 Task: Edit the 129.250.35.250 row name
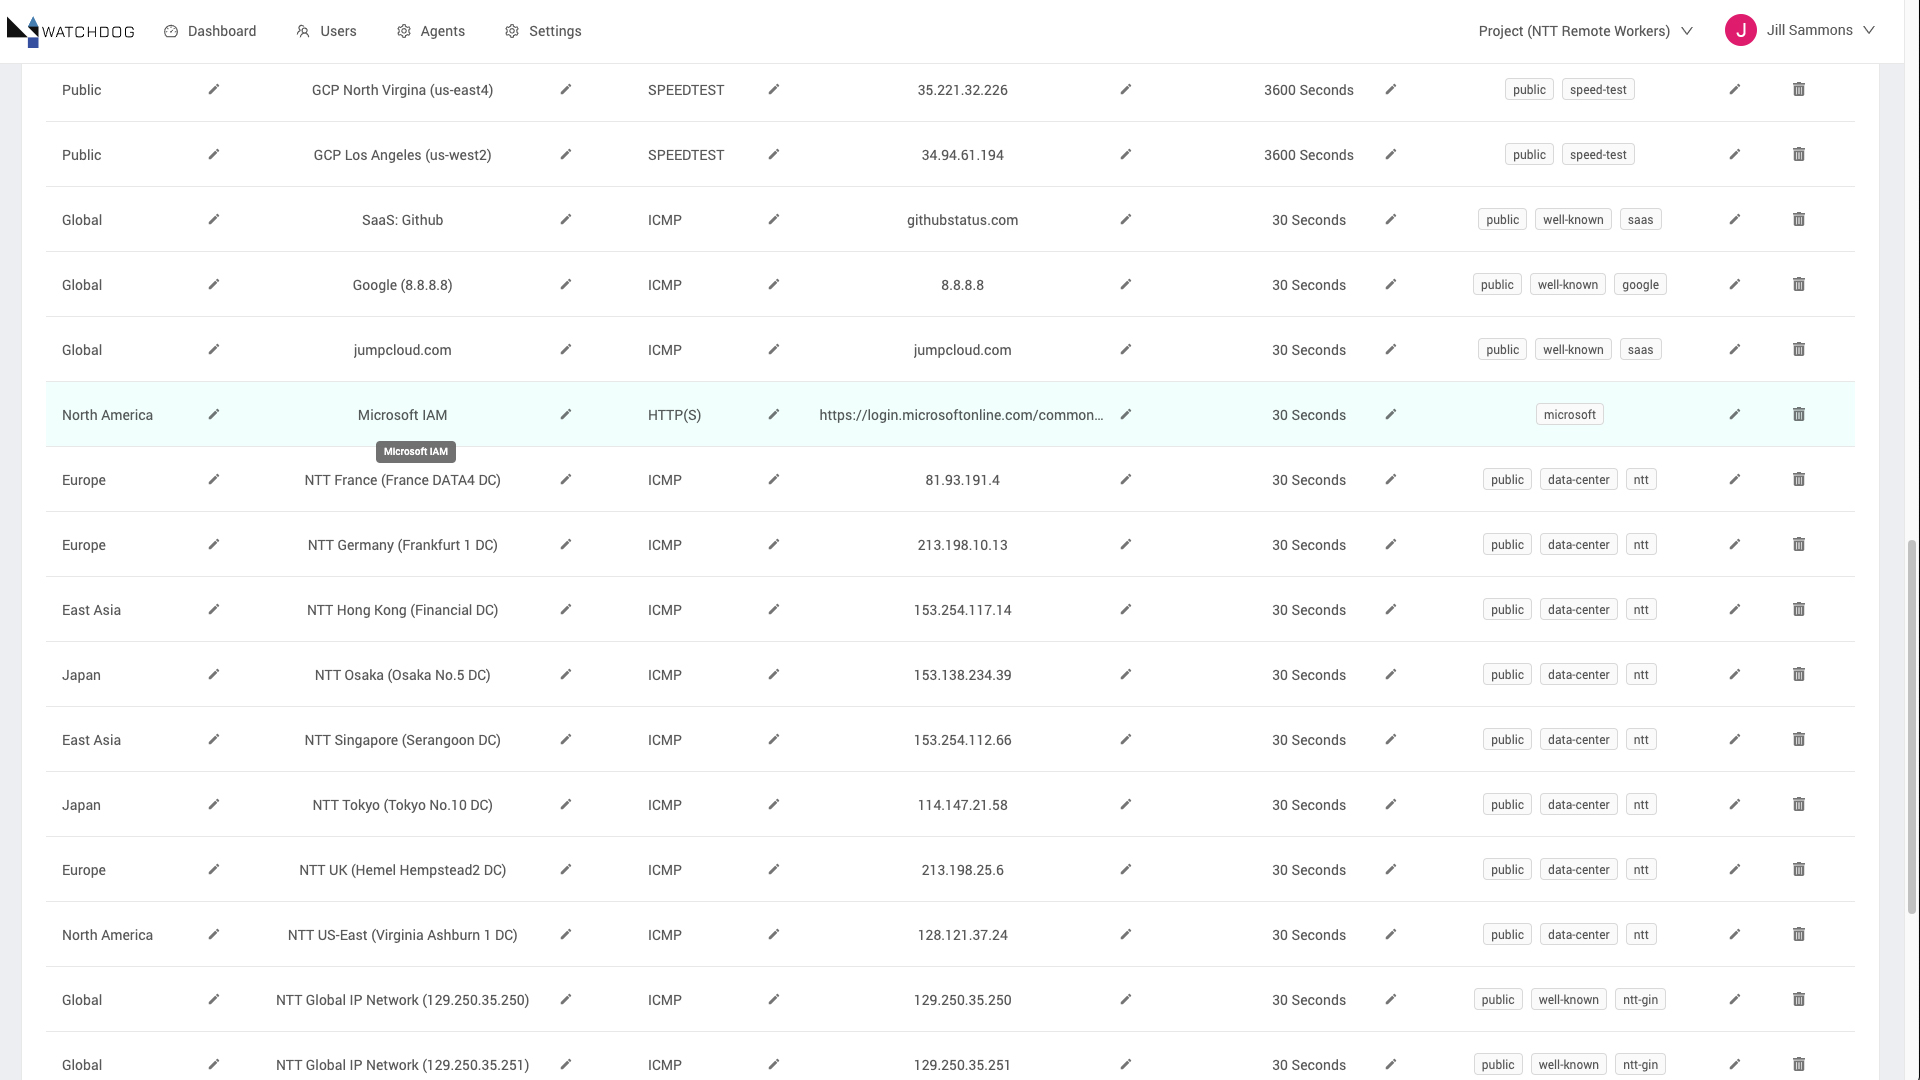(x=566, y=999)
